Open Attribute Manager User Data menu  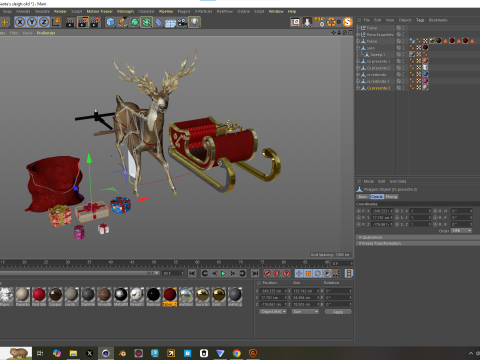click(398, 181)
